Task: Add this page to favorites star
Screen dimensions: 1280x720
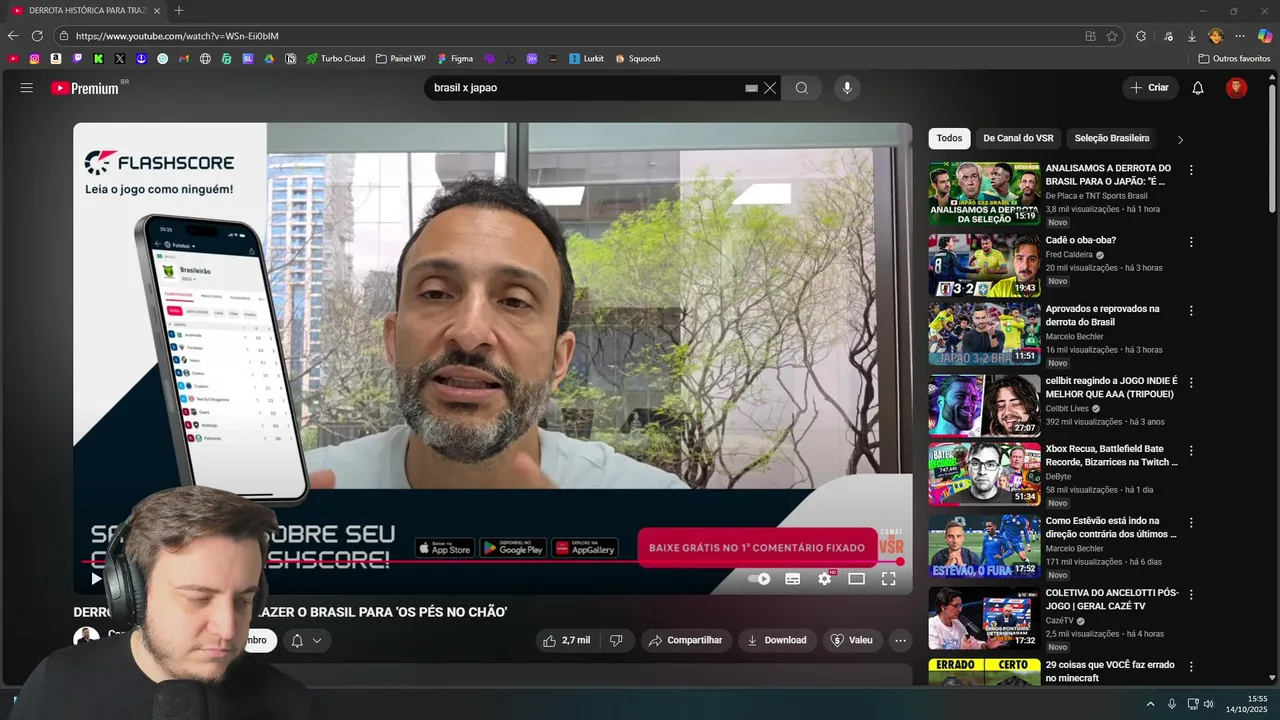Action: [1112, 36]
